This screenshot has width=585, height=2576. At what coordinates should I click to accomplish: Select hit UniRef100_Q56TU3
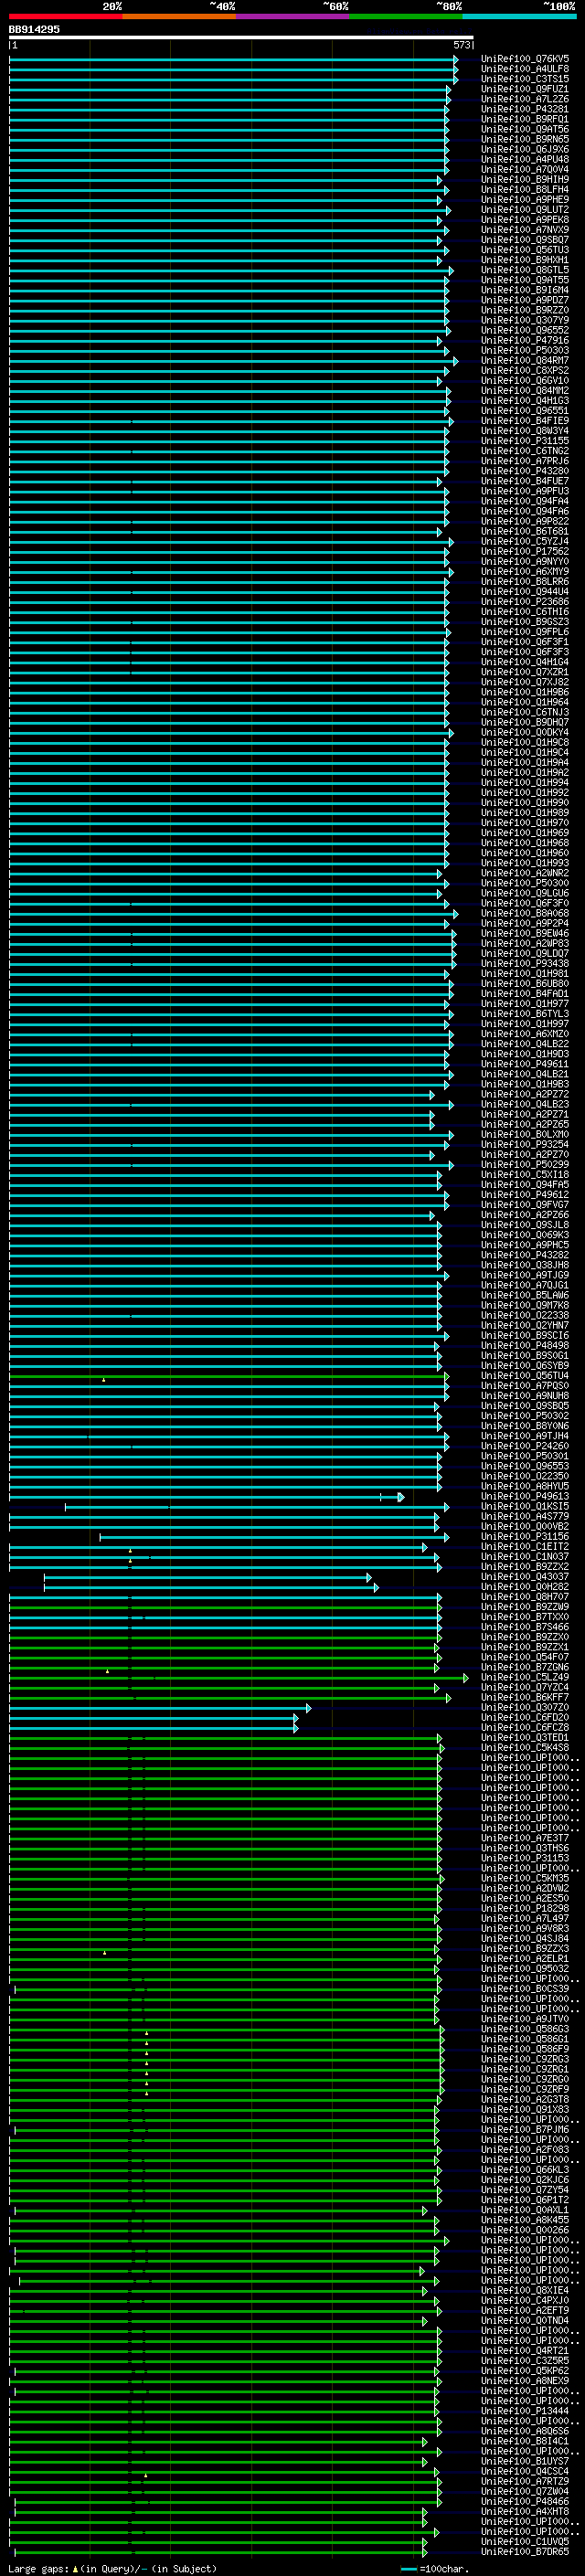pos(525,250)
